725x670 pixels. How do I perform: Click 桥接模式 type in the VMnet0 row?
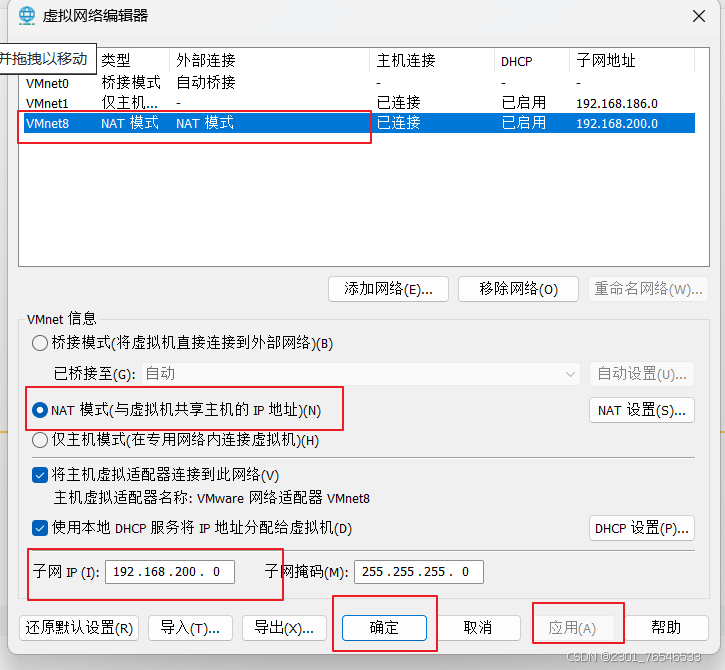[131, 83]
